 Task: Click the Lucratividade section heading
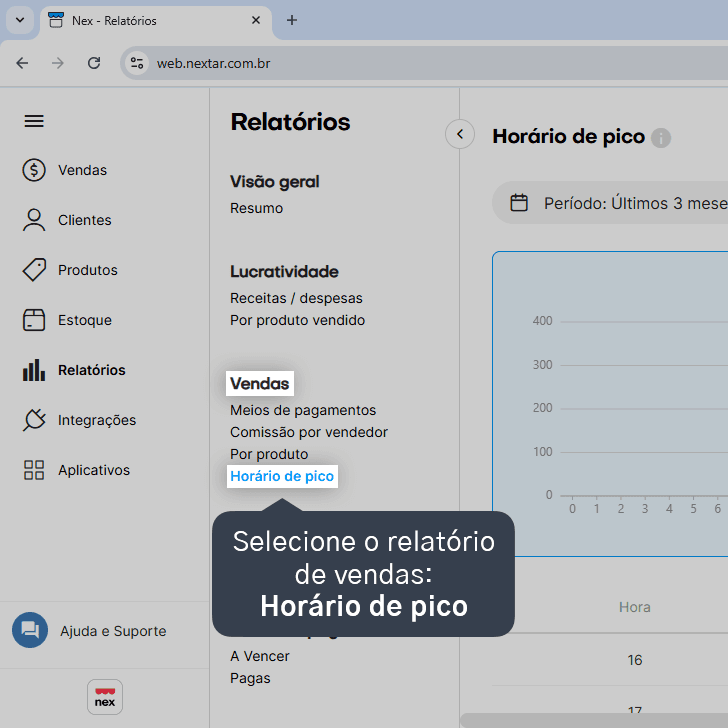point(285,272)
